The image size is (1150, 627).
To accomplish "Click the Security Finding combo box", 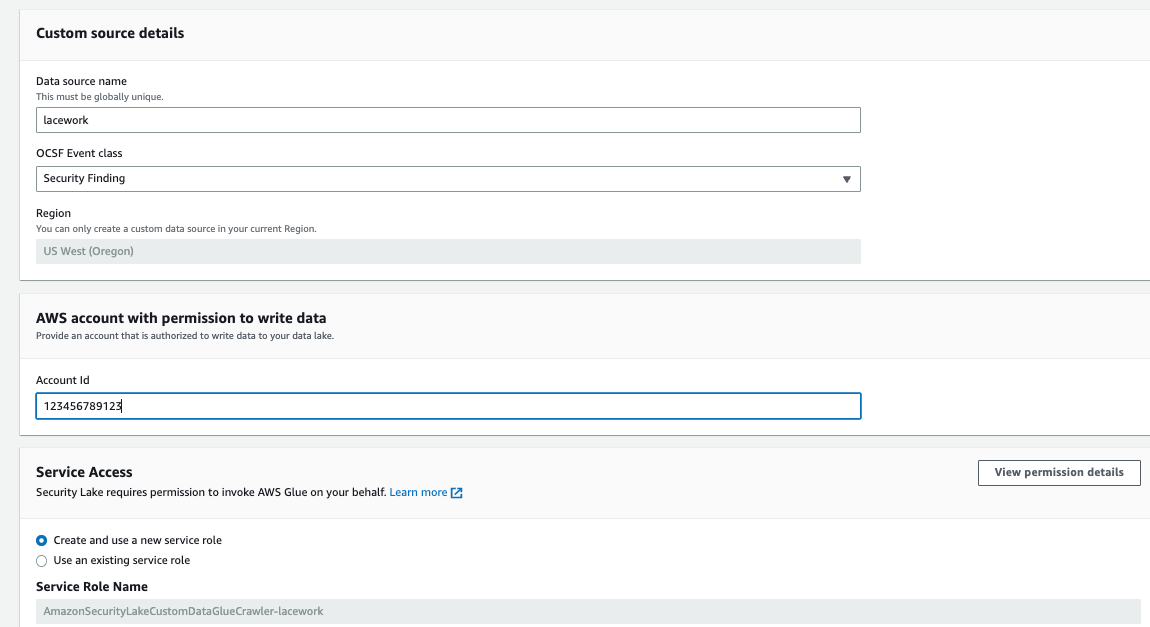I will 448,178.
